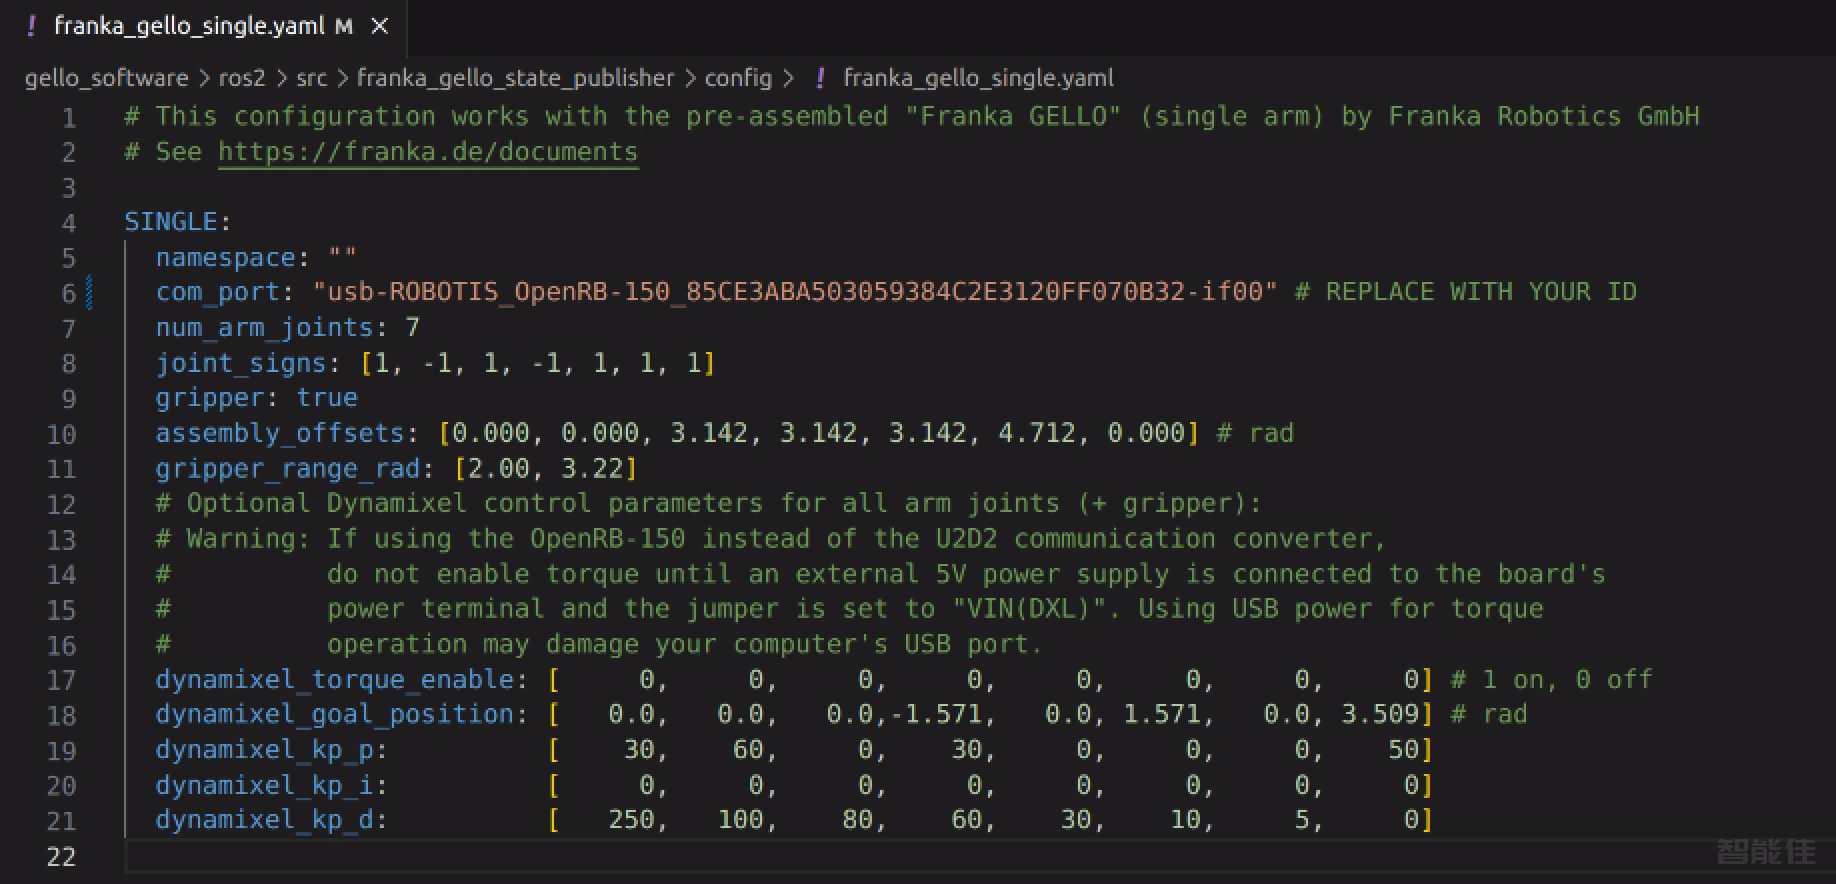
Task: Follow the https://franka.de/documents link
Action: pyautogui.click(x=428, y=152)
